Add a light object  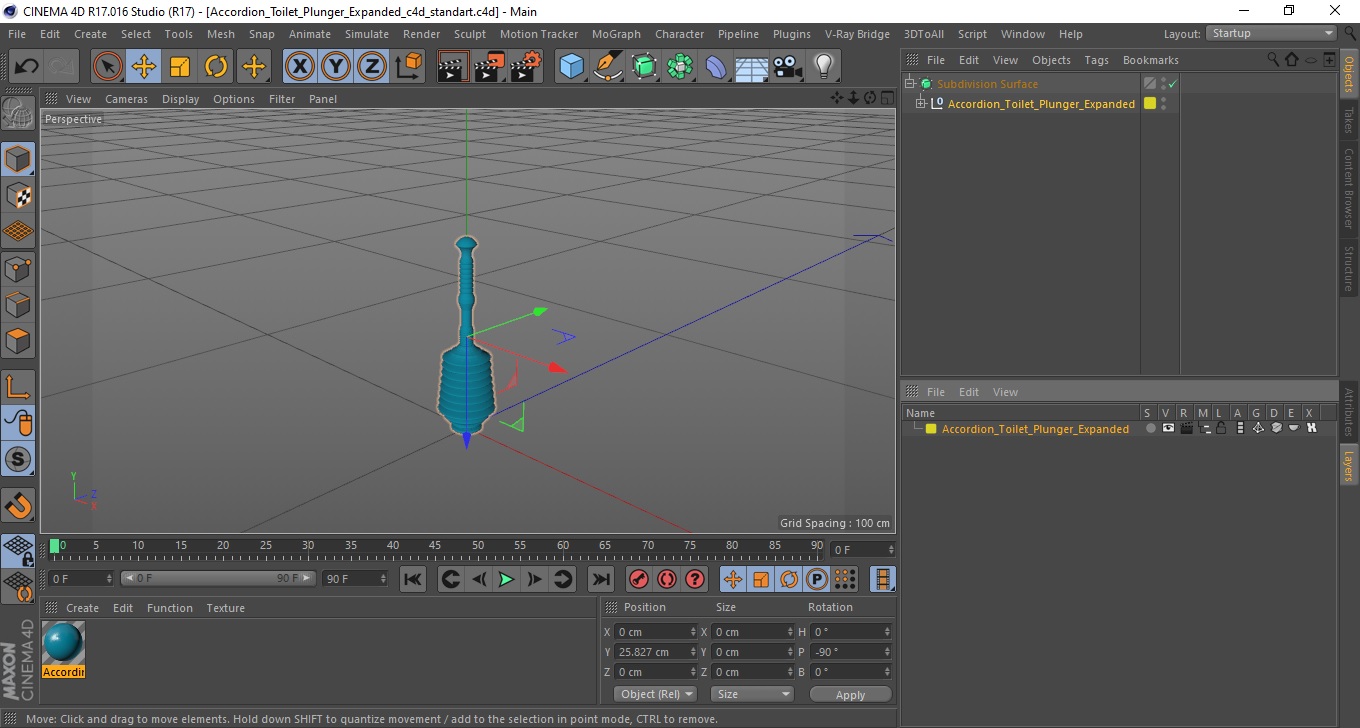click(824, 67)
